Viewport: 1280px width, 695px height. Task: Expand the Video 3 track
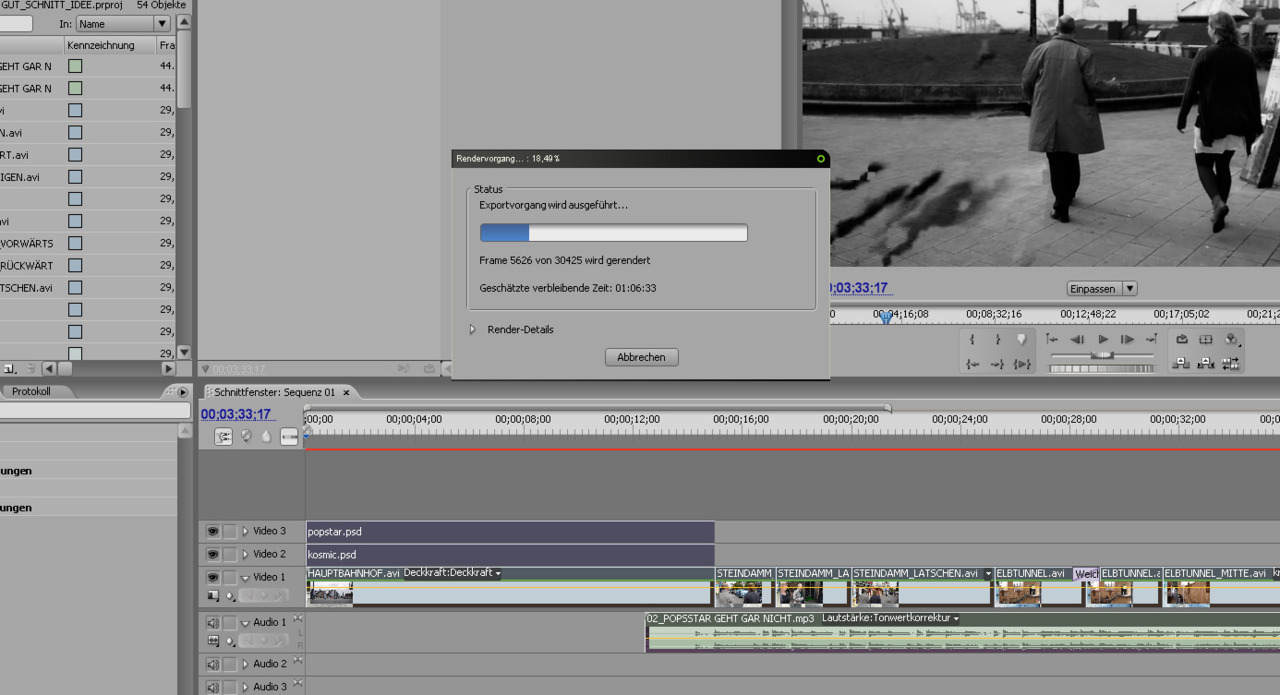[x=245, y=532]
